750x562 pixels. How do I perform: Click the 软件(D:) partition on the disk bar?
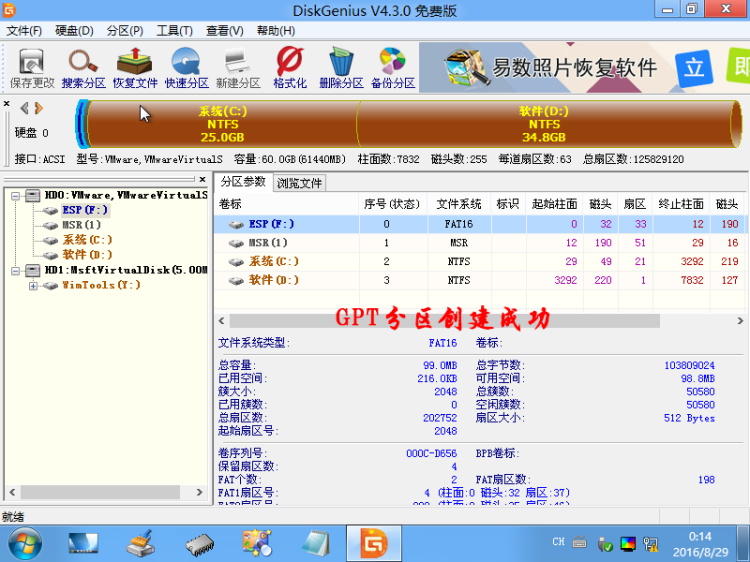tap(544, 124)
